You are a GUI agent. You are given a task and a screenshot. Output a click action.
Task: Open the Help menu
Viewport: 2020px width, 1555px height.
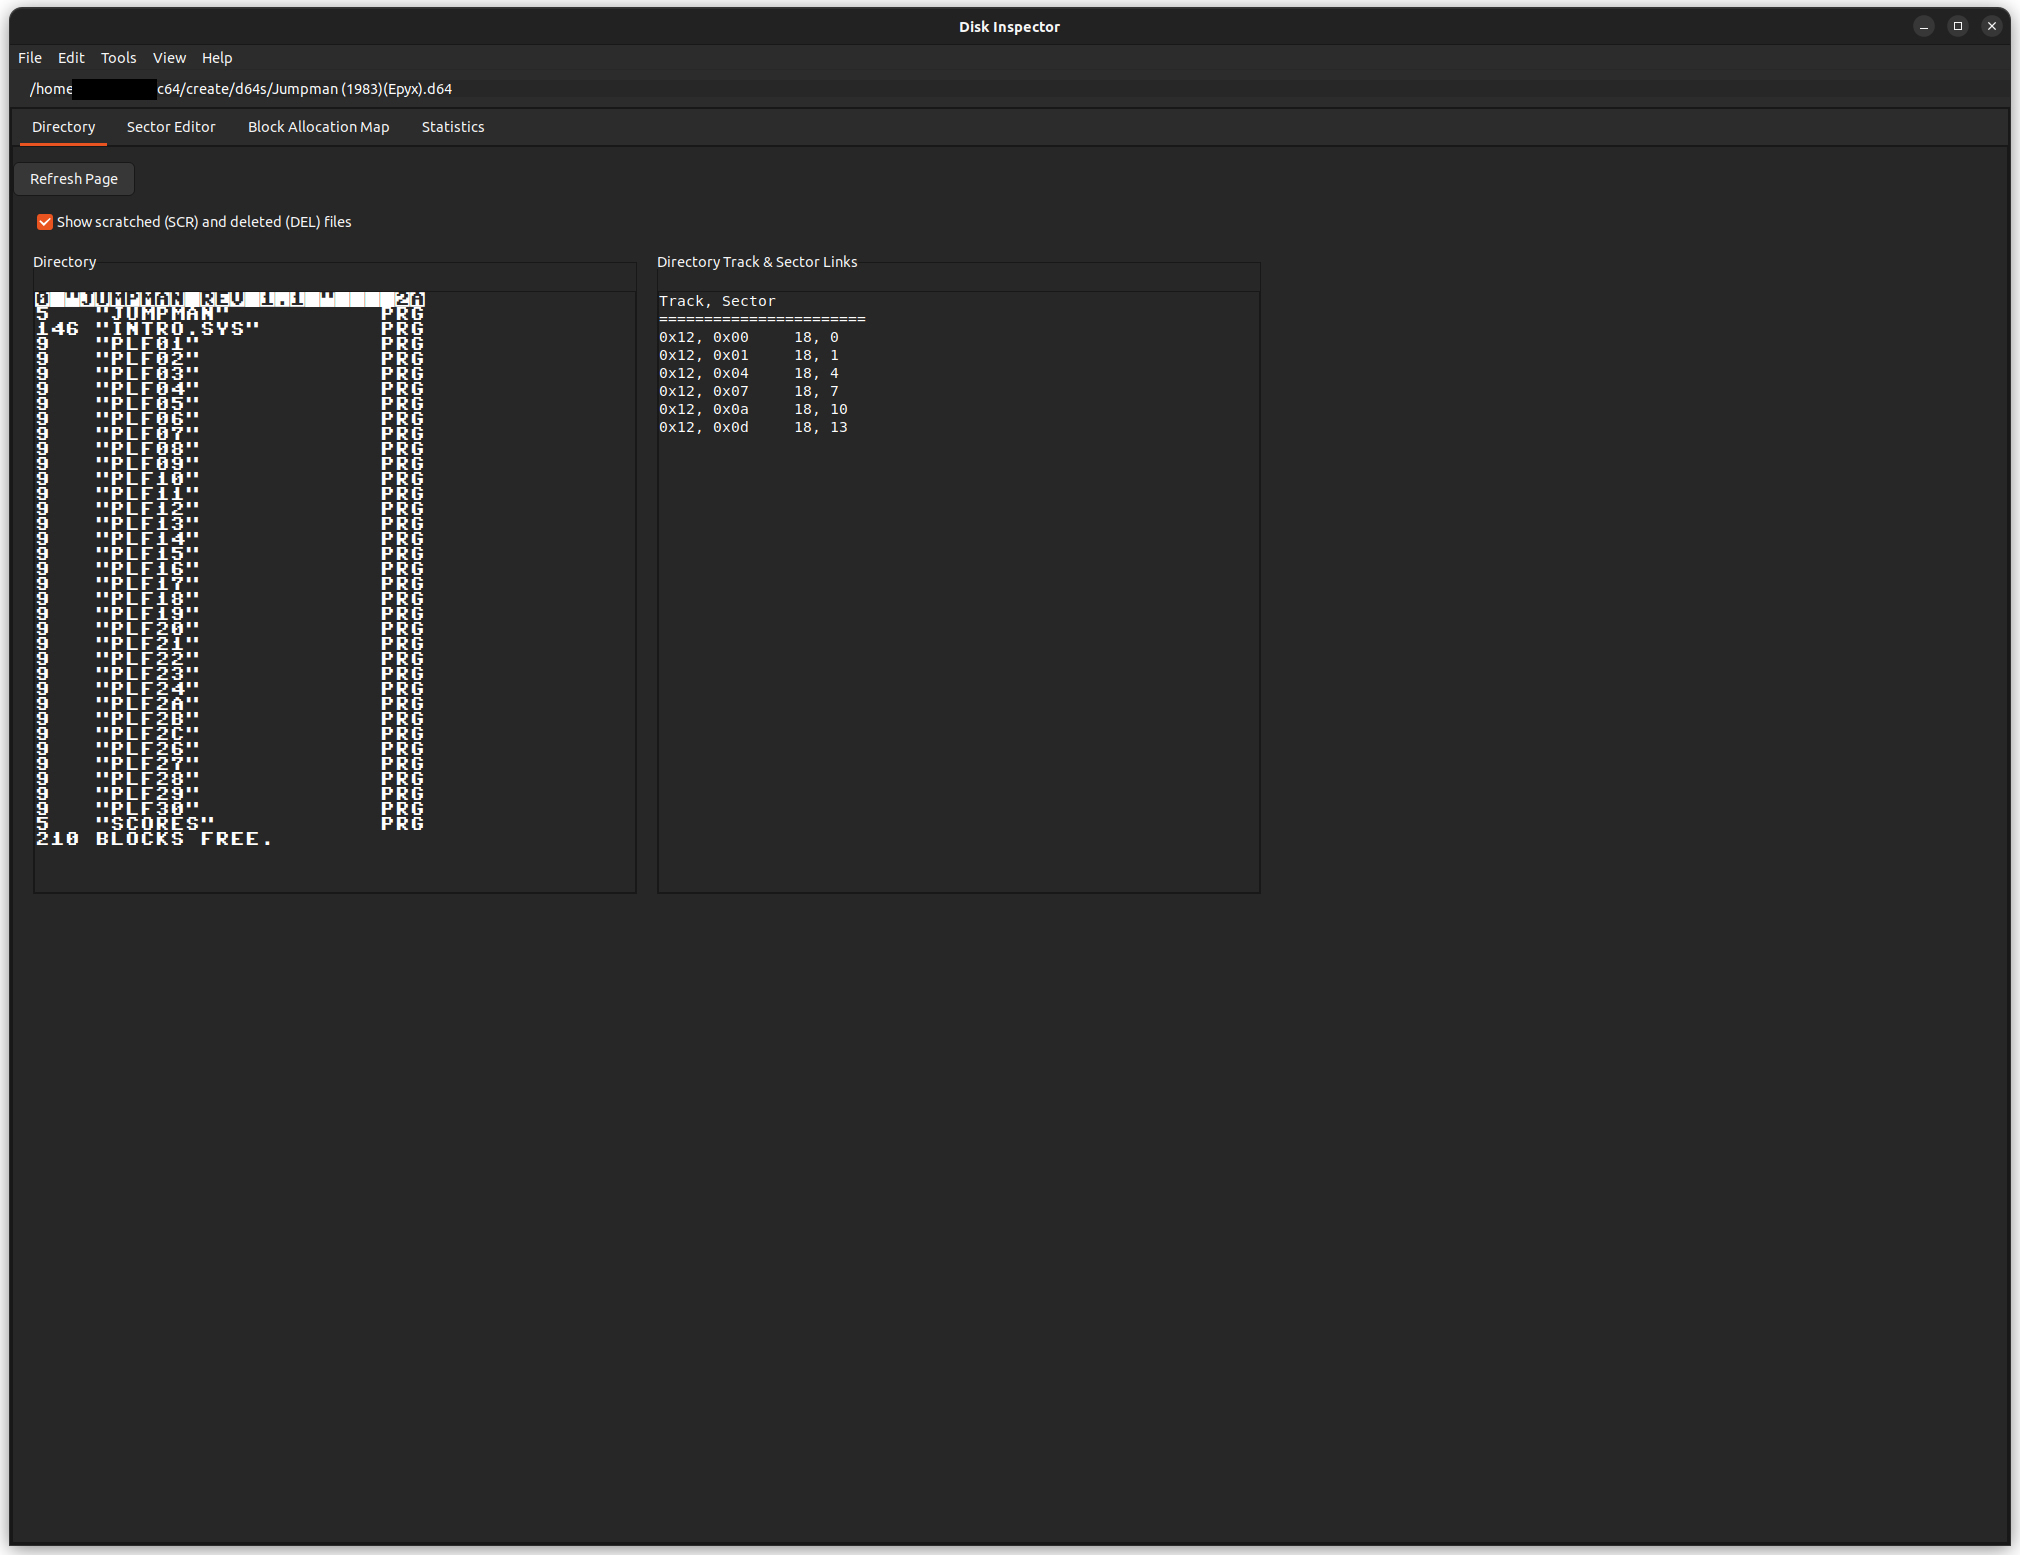click(x=216, y=58)
